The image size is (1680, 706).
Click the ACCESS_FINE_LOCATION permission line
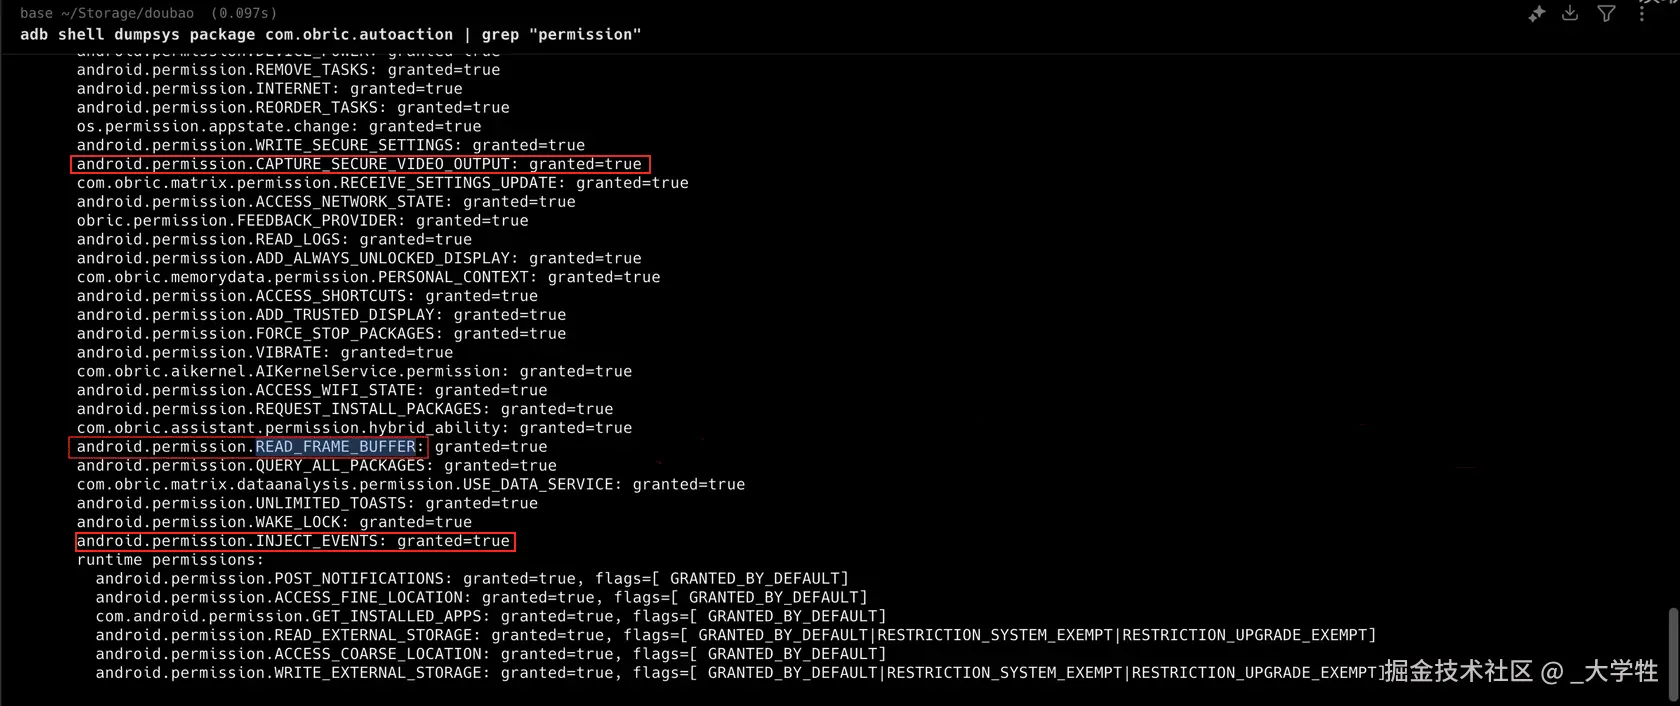(481, 598)
